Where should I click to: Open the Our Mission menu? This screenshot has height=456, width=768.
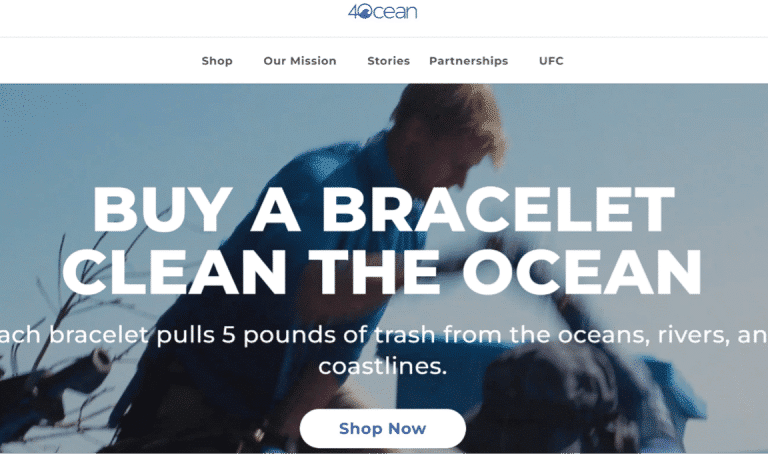click(300, 61)
